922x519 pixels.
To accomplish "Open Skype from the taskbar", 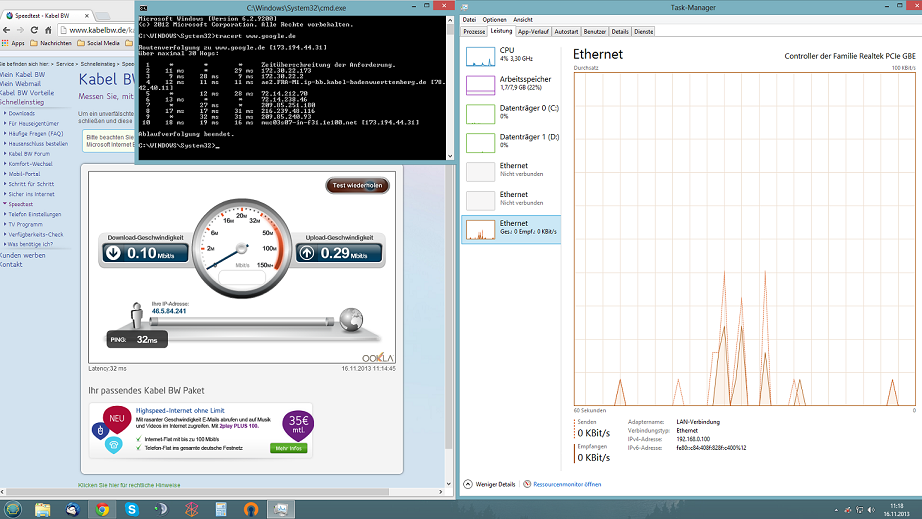I will (132, 509).
